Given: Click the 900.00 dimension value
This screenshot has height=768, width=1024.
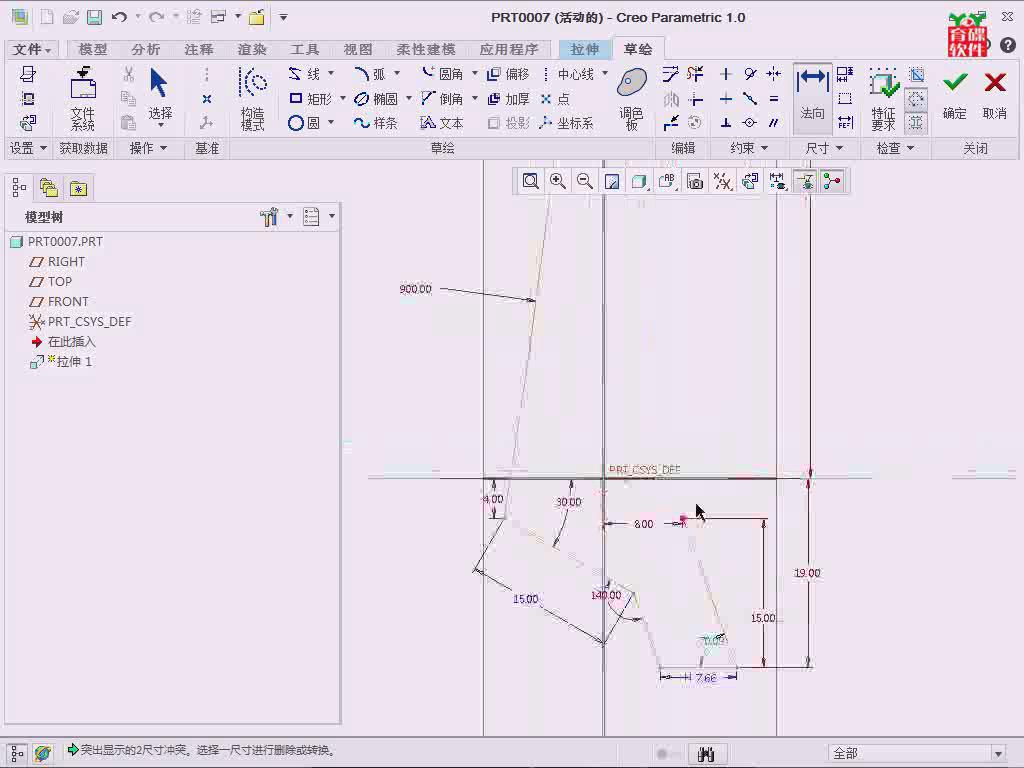Looking at the screenshot, I should click(415, 289).
